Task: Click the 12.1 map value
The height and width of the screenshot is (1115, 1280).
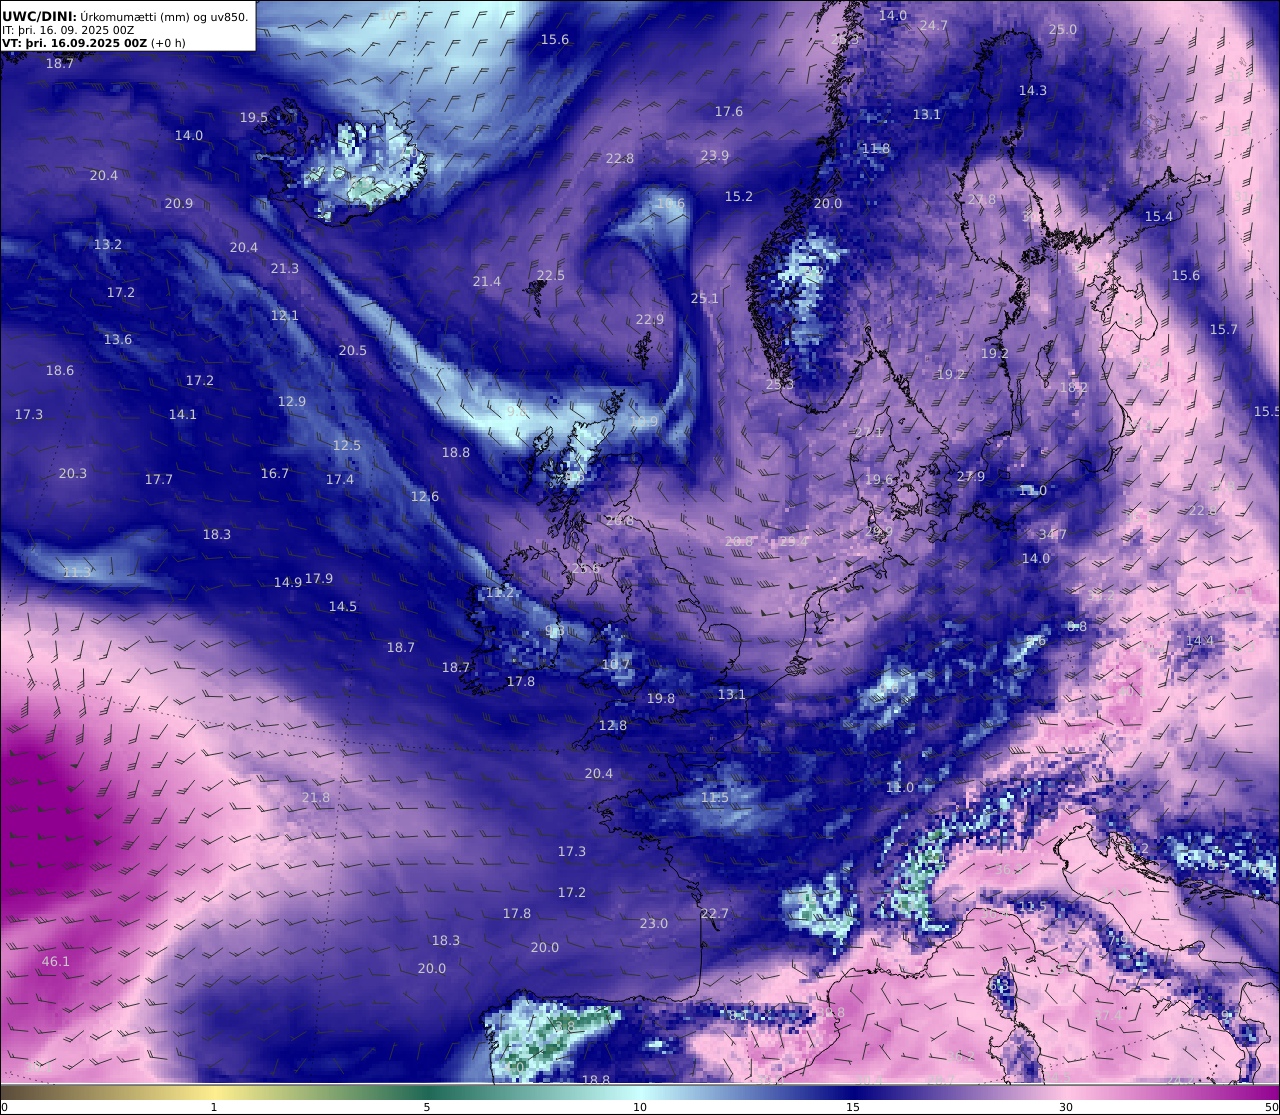Action: tap(285, 316)
